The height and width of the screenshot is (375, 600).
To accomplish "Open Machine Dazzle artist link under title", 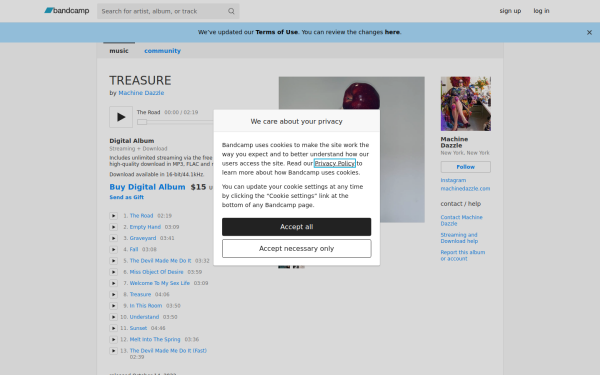I will point(141,93).
